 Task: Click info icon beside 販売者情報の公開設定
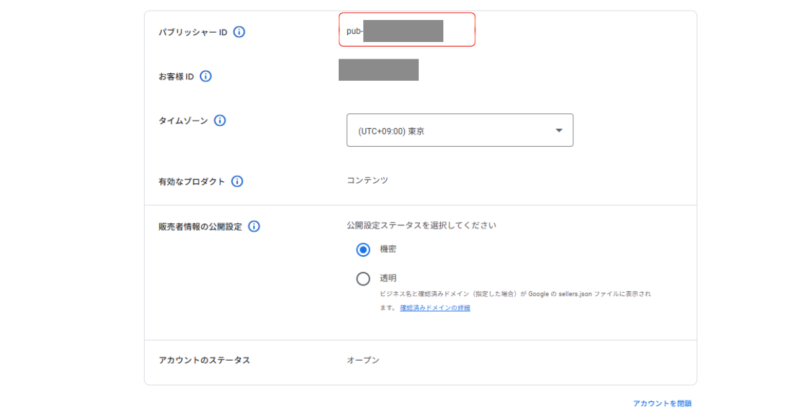click(x=254, y=227)
